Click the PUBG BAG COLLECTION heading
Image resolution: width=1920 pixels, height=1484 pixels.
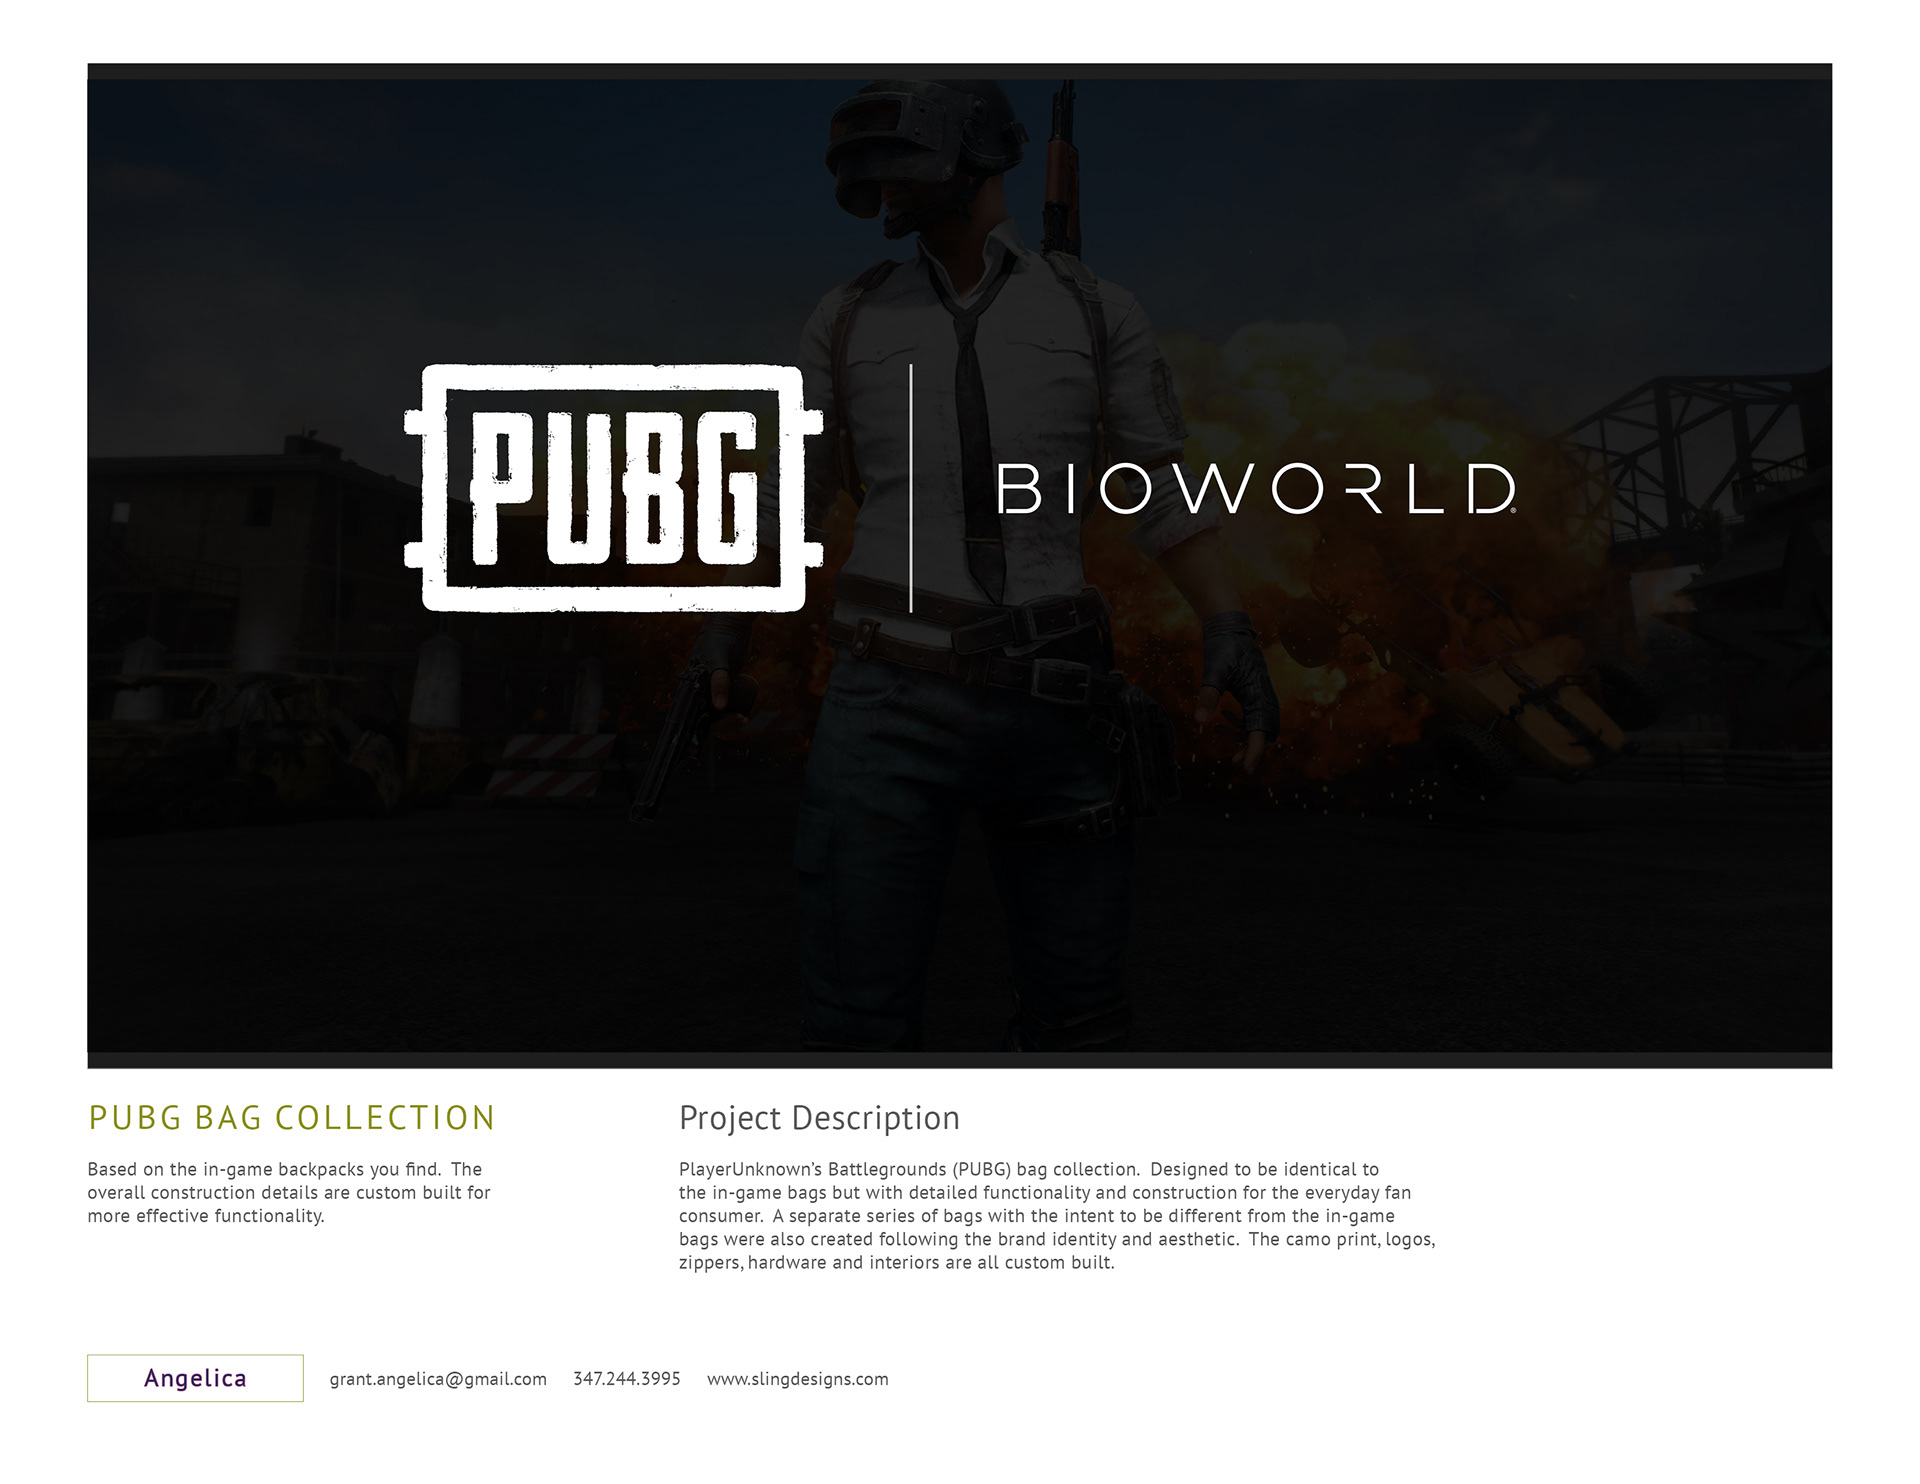[x=291, y=1118]
